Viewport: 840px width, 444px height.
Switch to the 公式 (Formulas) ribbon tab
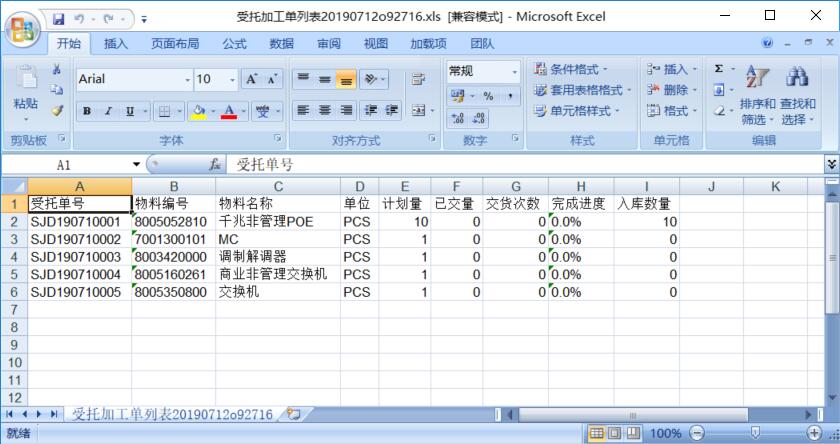point(234,43)
